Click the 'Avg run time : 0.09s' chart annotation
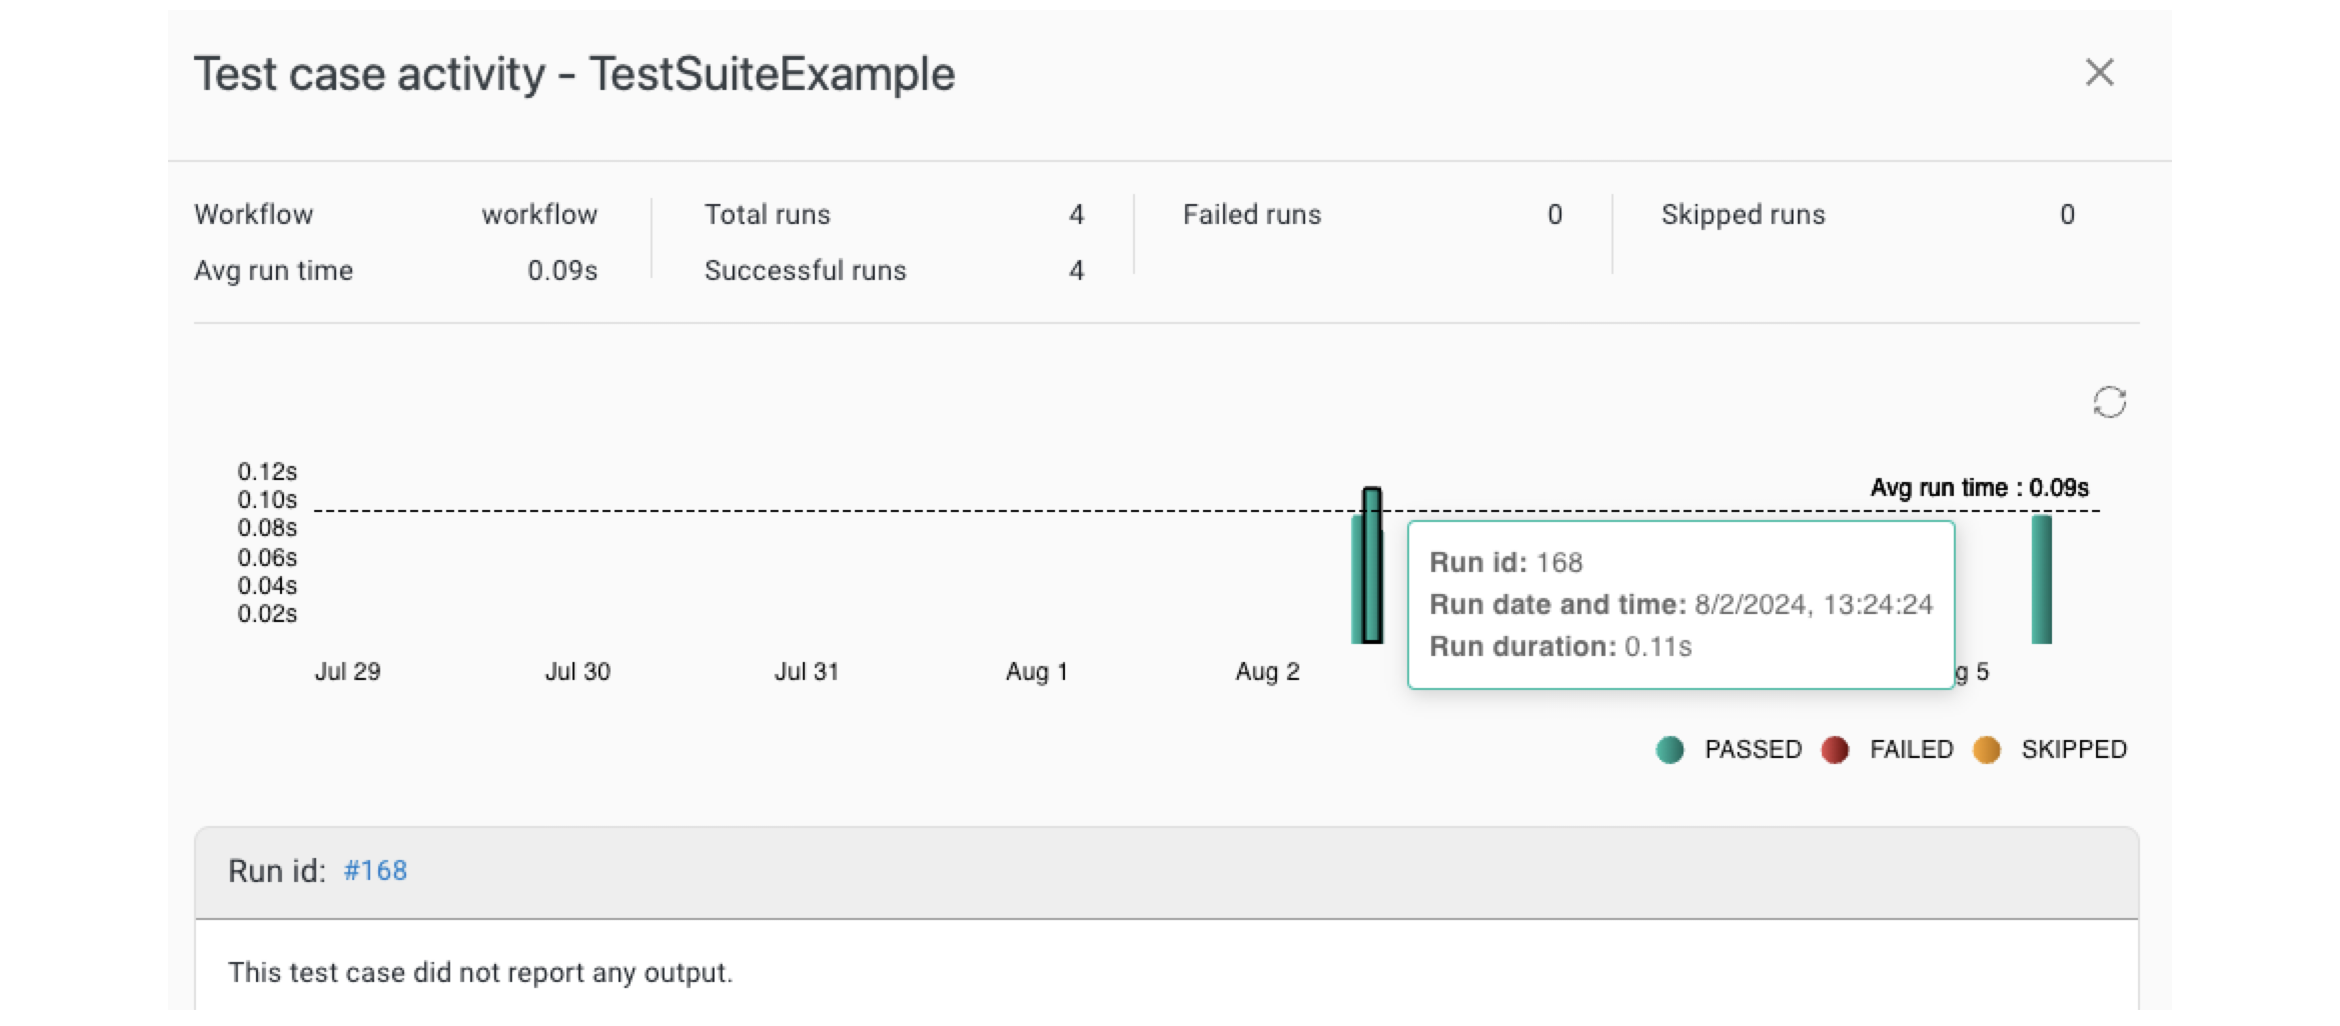The height and width of the screenshot is (1026, 2340). 1979,488
